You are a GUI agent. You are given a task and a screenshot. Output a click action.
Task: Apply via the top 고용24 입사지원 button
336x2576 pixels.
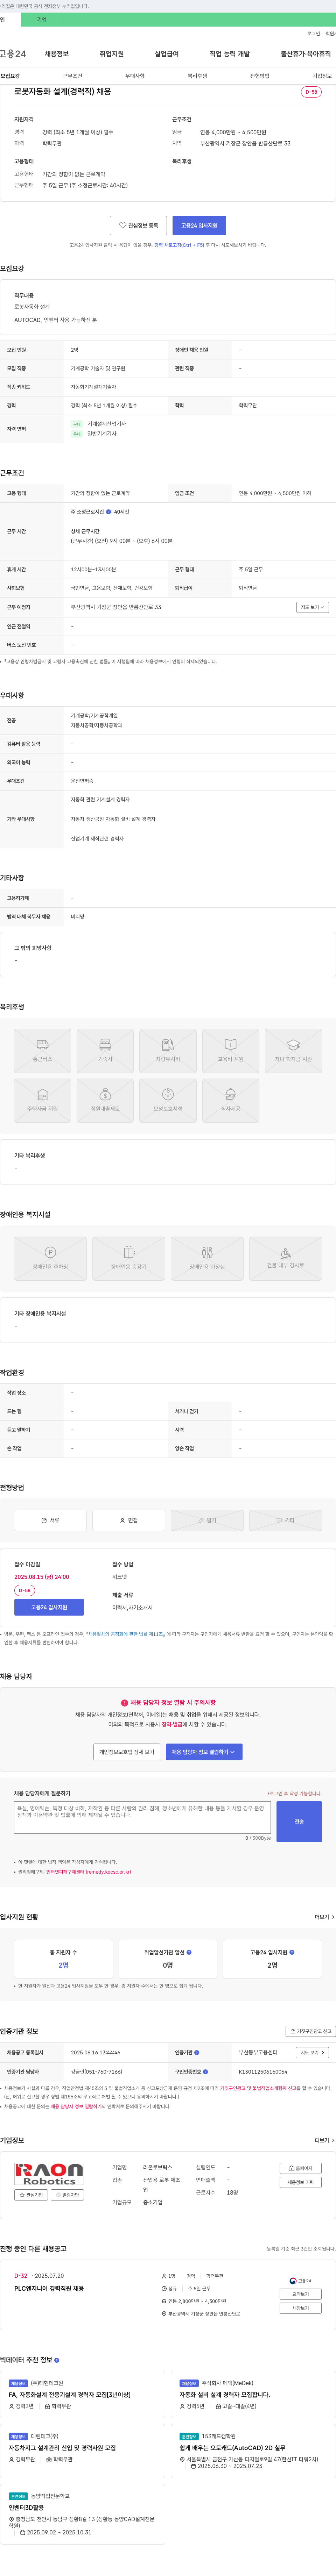click(199, 226)
